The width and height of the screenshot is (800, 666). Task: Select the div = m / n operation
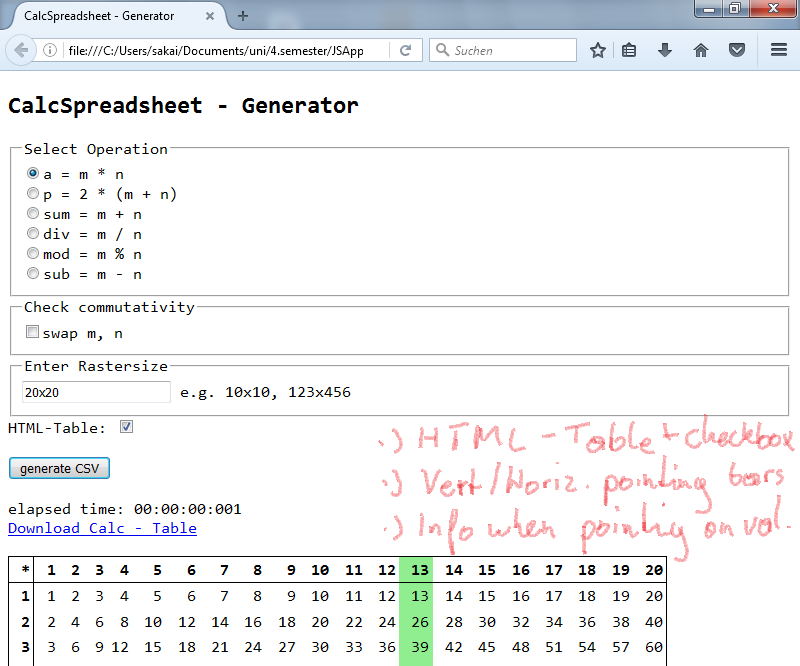(33, 233)
